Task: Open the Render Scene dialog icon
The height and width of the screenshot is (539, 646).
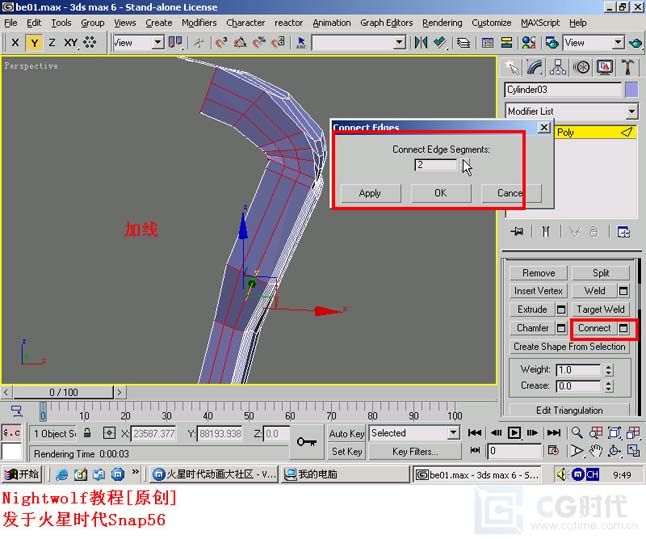Action: click(x=552, y=42)
